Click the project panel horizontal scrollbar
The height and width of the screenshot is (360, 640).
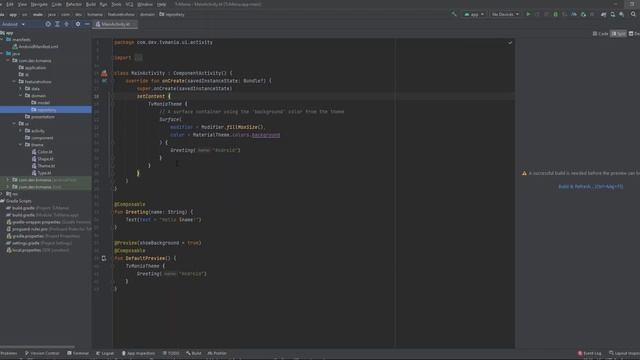[x=38, y=347]
